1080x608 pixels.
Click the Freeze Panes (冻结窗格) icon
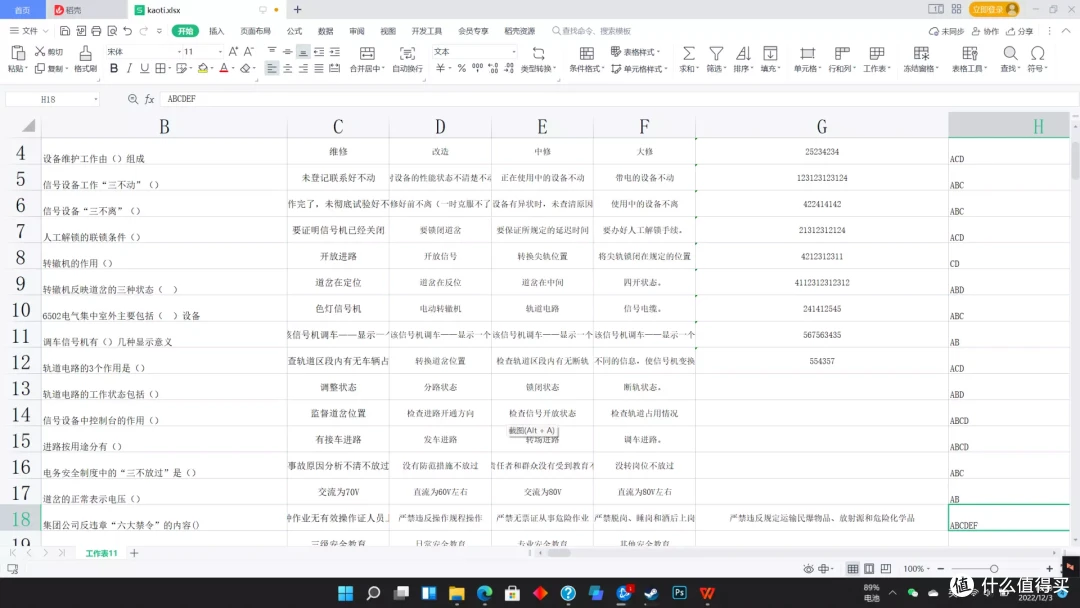tap(921, 53)
